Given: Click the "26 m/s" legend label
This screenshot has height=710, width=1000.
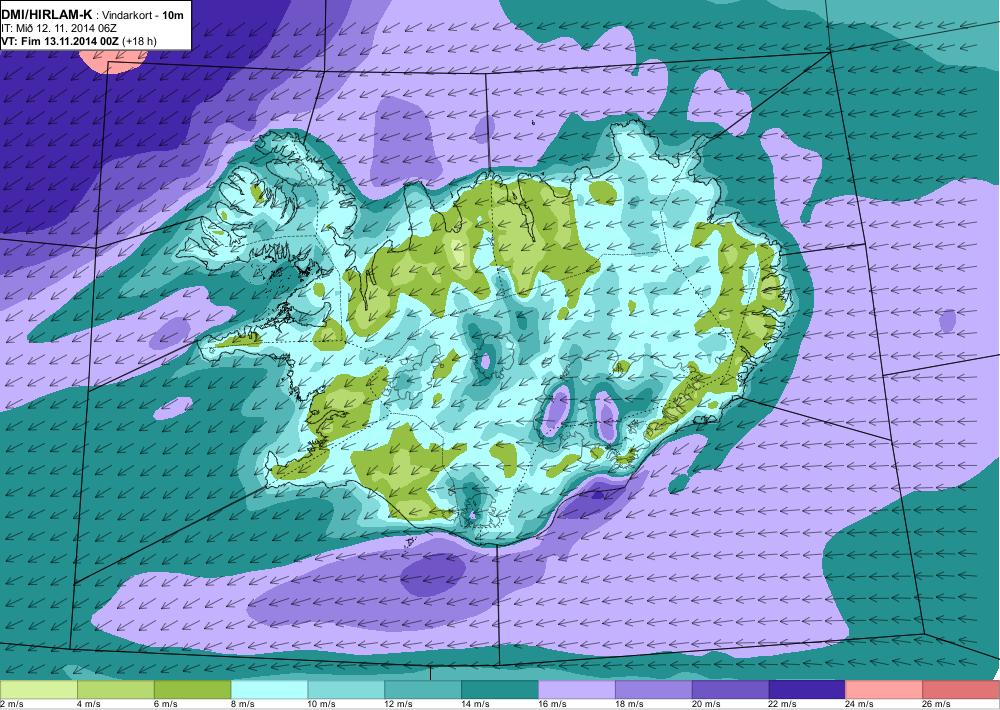Looking at the screenshot, I should (937, 704).
